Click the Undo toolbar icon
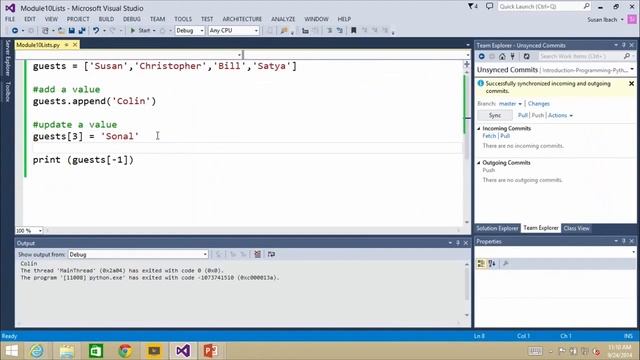640x360 pixels. click(x=96, y=31)
